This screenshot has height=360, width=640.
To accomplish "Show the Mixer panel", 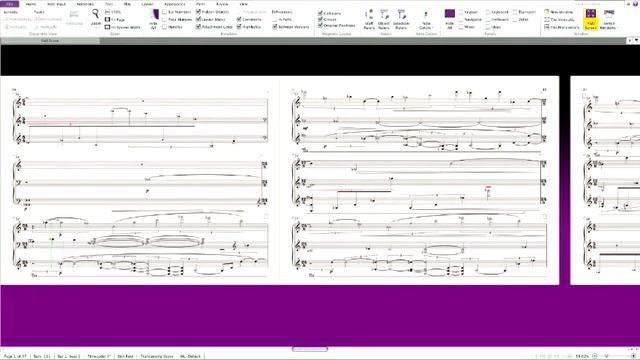I will click(x=466, y=27).
